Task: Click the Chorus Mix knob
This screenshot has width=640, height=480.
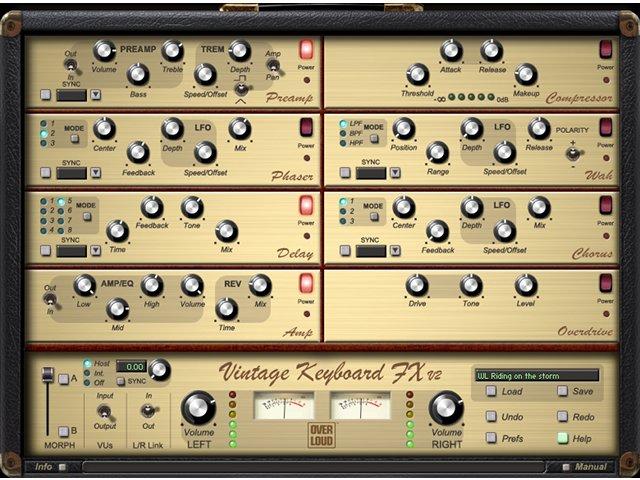Action: (539, 207)
